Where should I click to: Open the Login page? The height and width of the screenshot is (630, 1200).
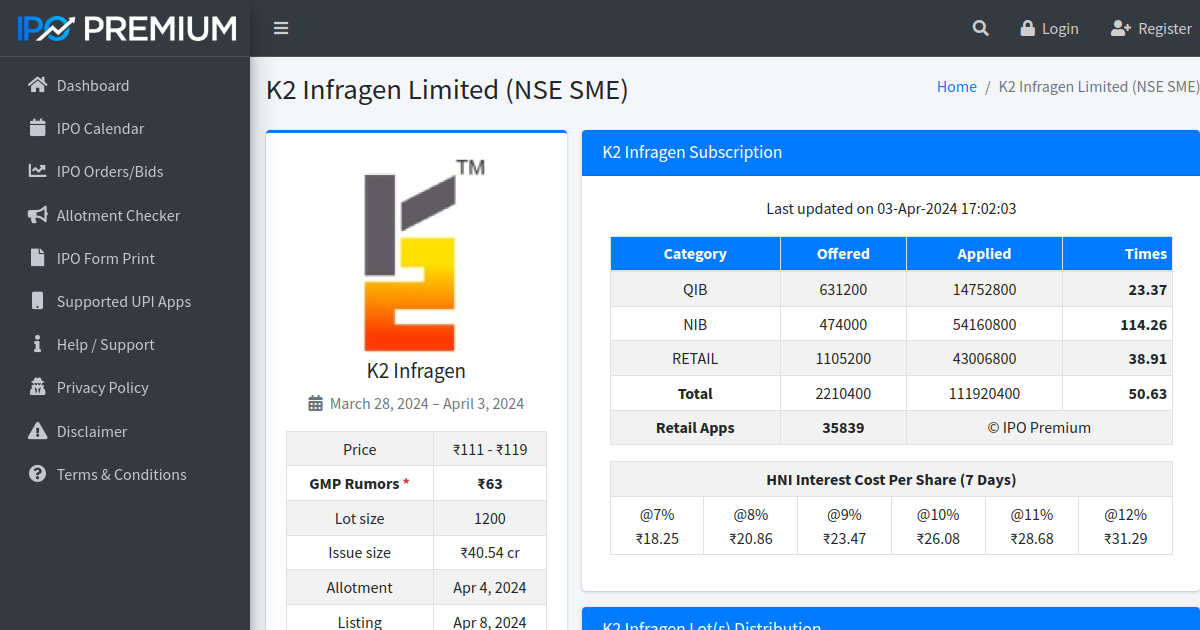pyautogui.click(x=1049, y=28)
